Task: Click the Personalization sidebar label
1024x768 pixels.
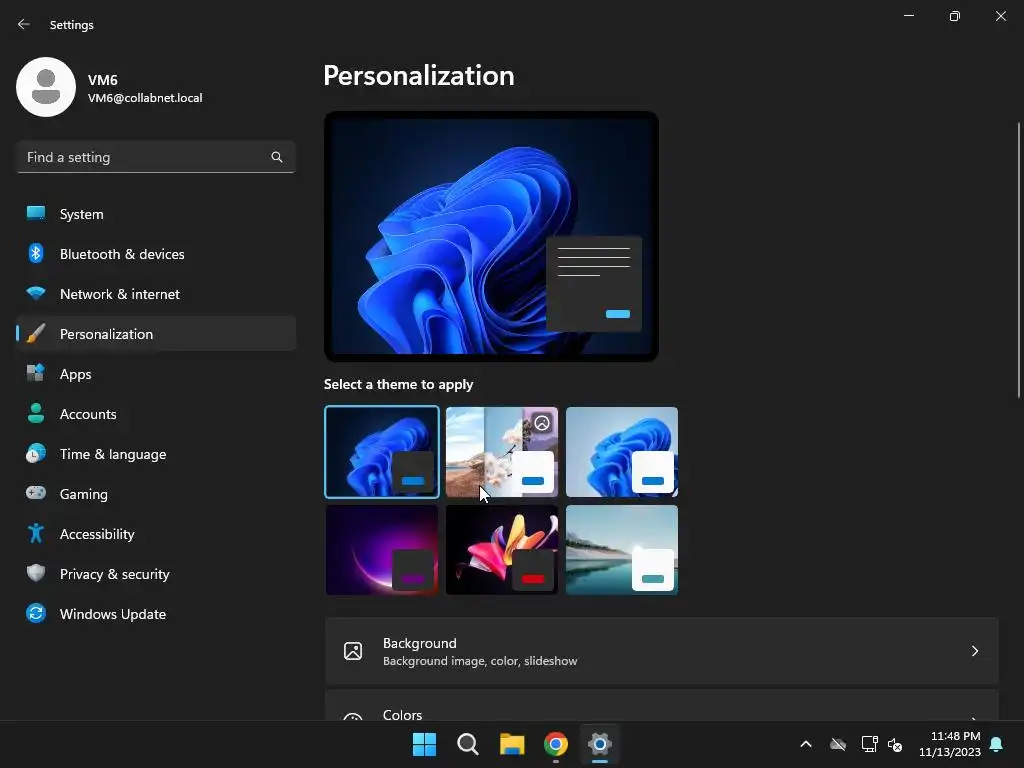Action: [x=106, y=334]
